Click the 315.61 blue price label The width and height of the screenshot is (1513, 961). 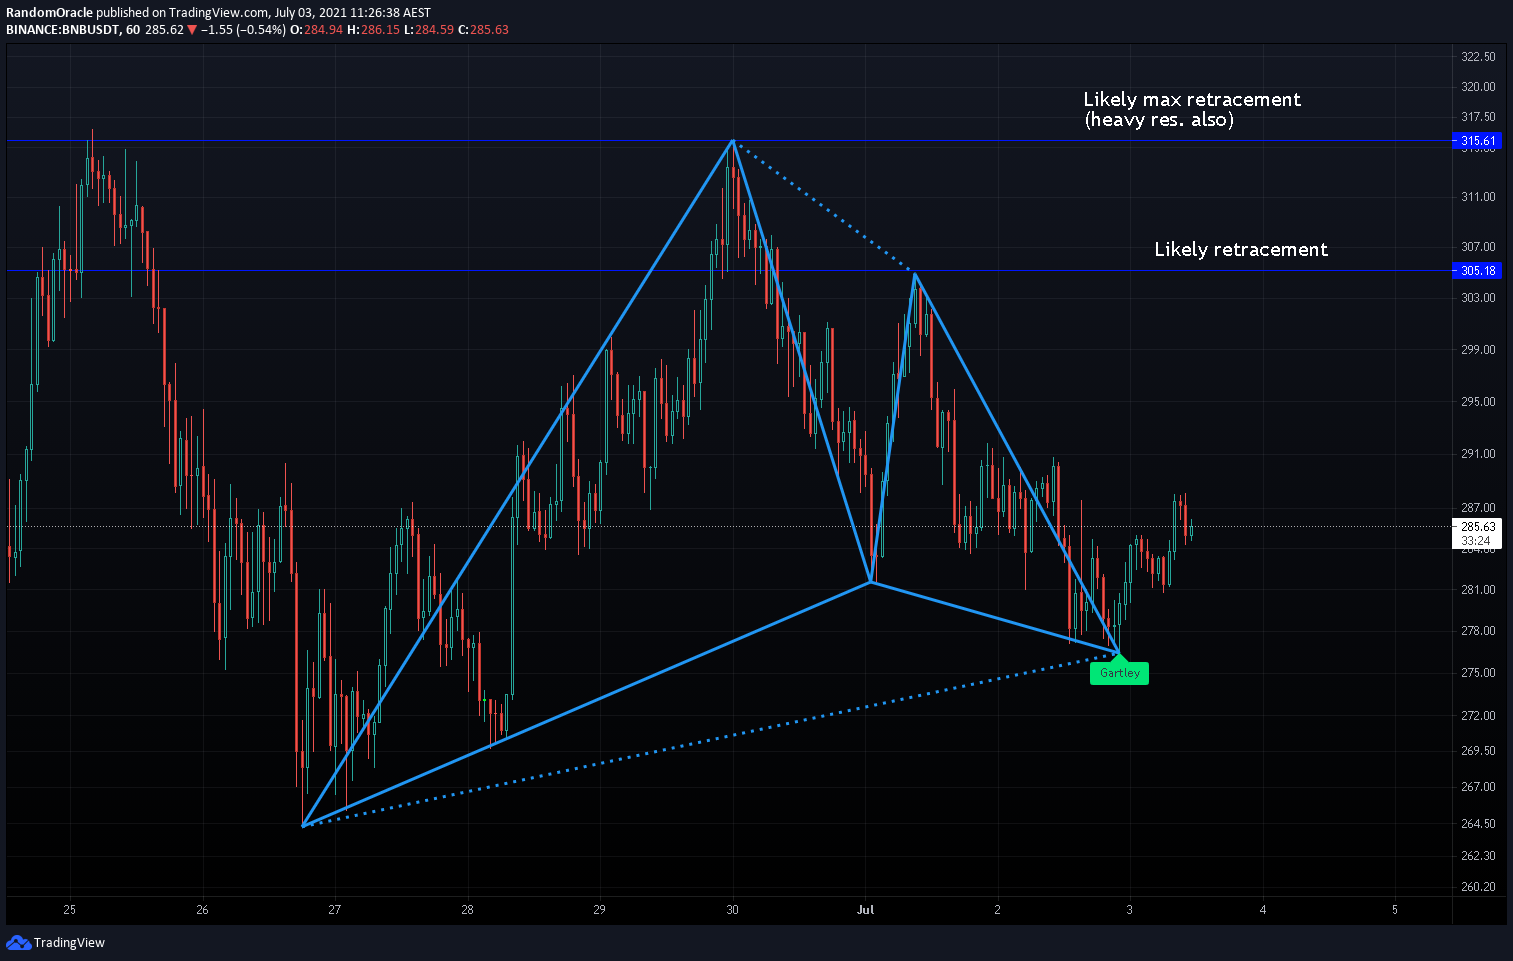click(1478, 141)
